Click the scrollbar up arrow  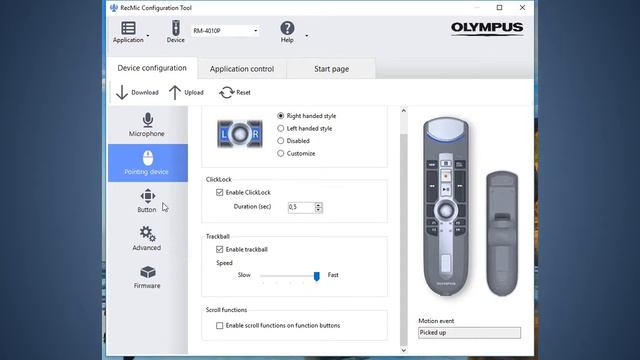click(x=404, y=111)
